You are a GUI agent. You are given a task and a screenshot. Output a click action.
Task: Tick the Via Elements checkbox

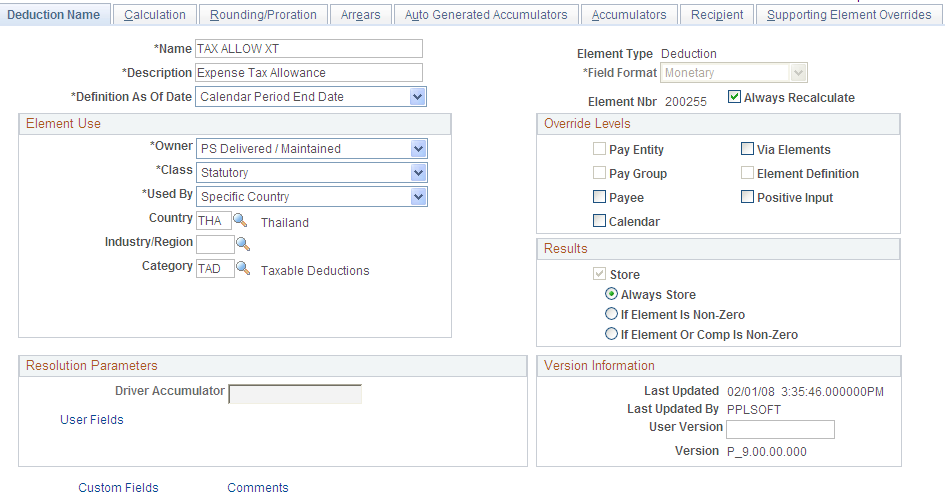click(747, 148)
